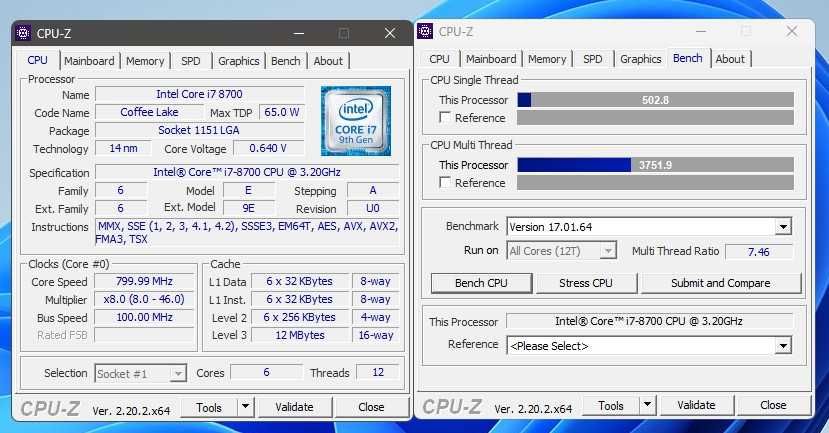Click single thread This Processor bar 502.8
The width and height of the screenshot is (829, 433).
tap(656, 100)
